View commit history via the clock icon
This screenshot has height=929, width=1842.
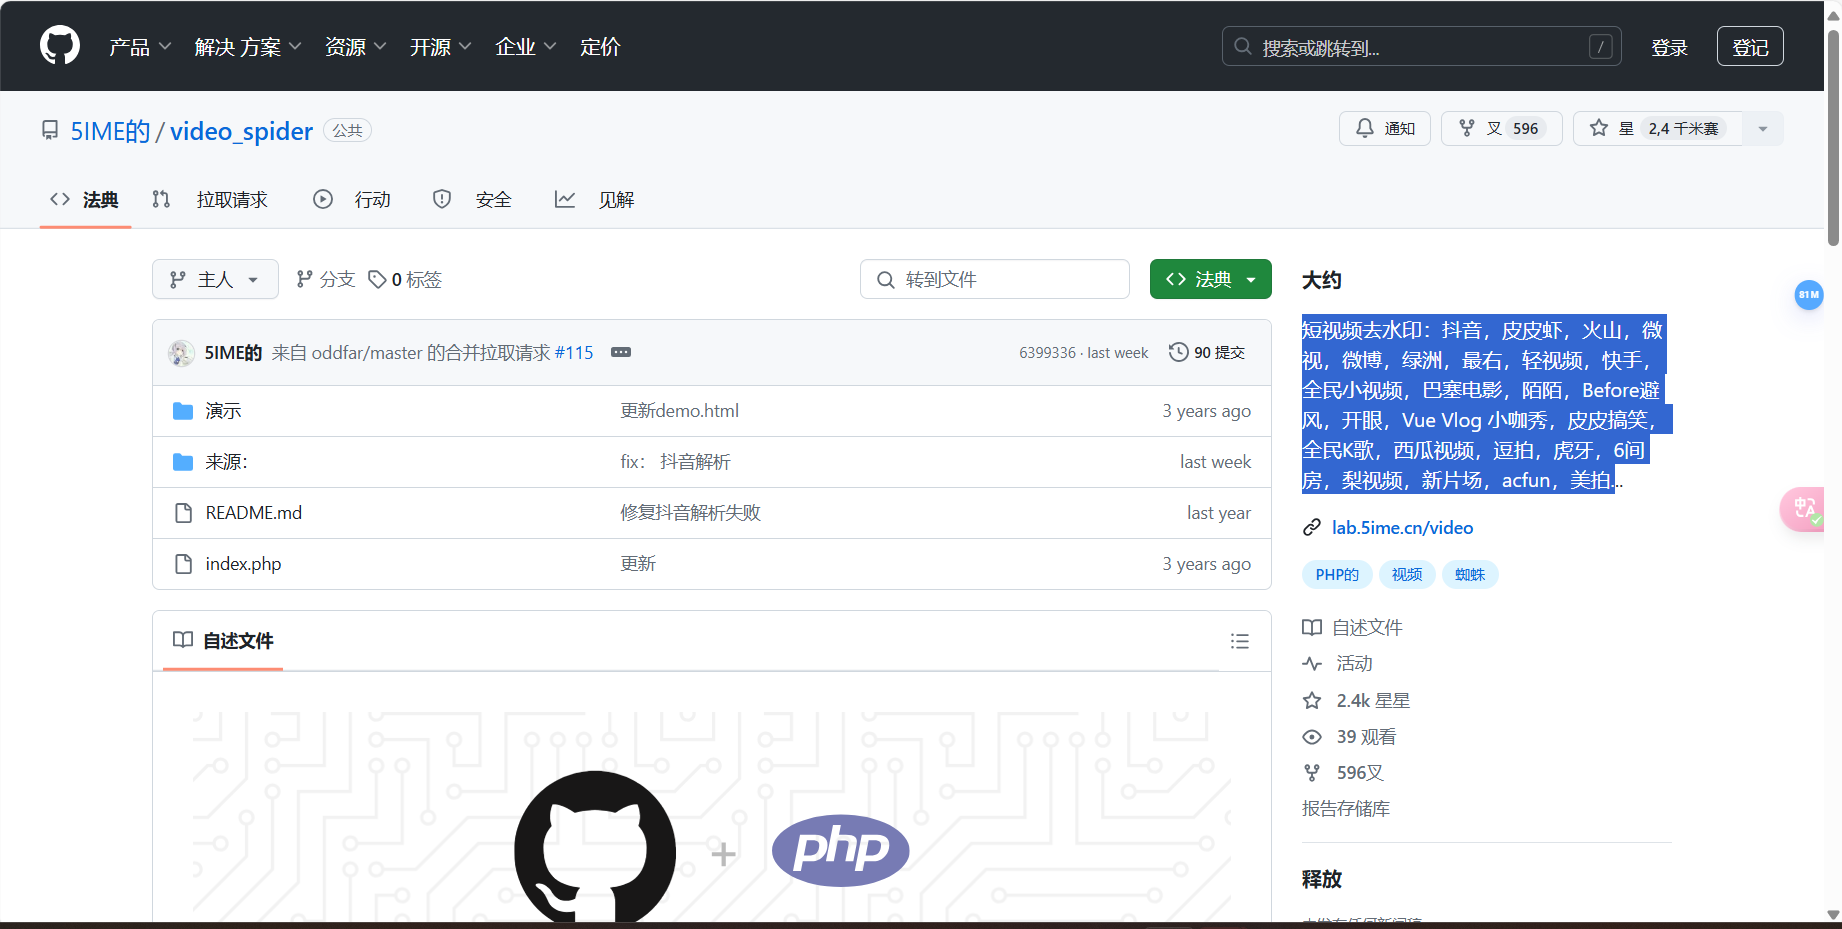pyautogui.click(x=1177, y=352)
